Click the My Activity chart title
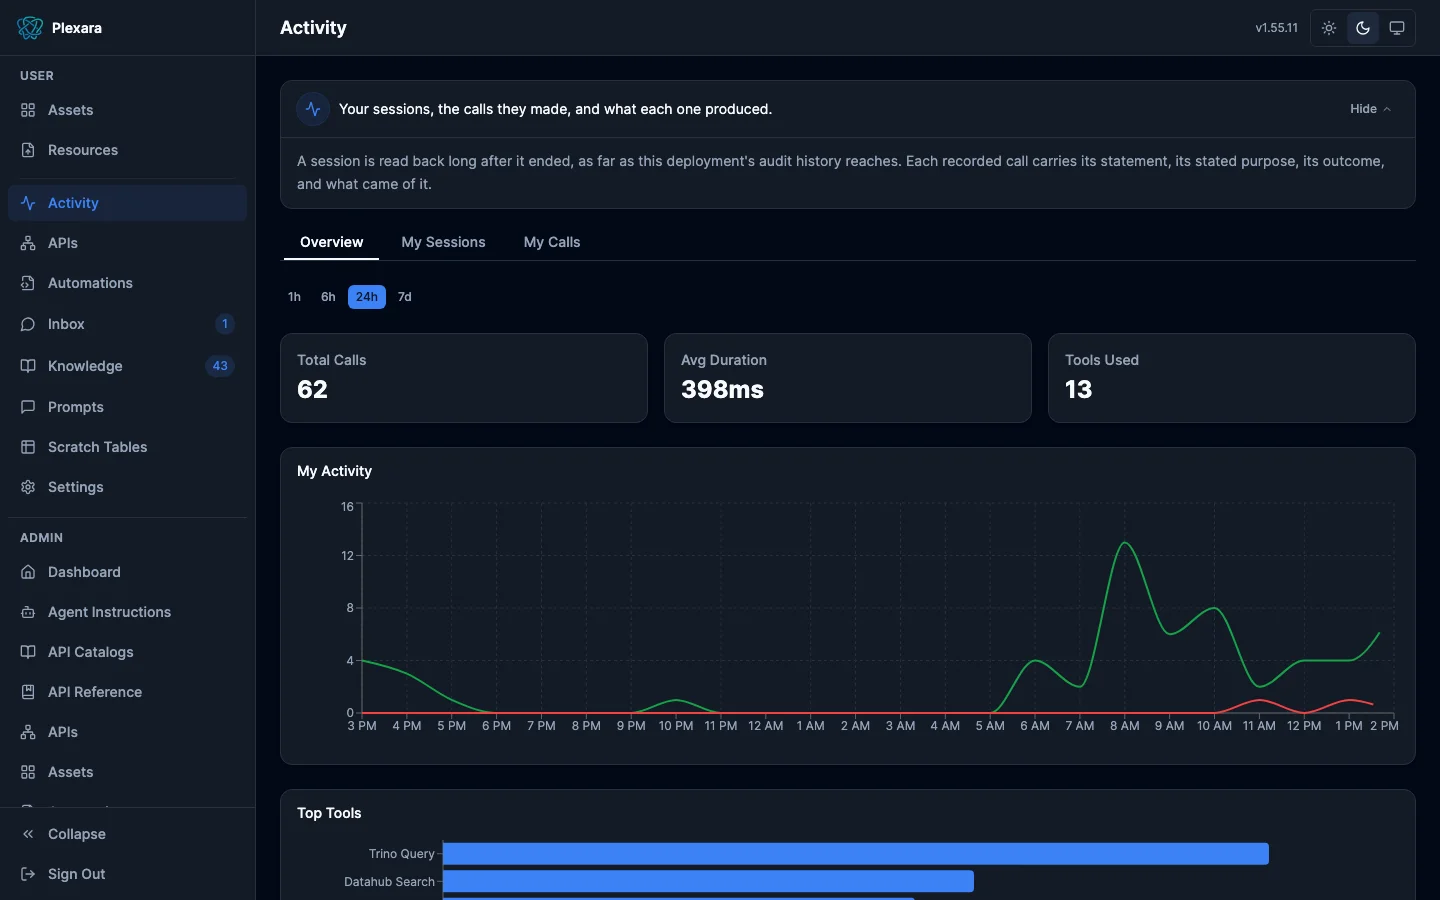The image size is (1440, 900). (334, 471)
